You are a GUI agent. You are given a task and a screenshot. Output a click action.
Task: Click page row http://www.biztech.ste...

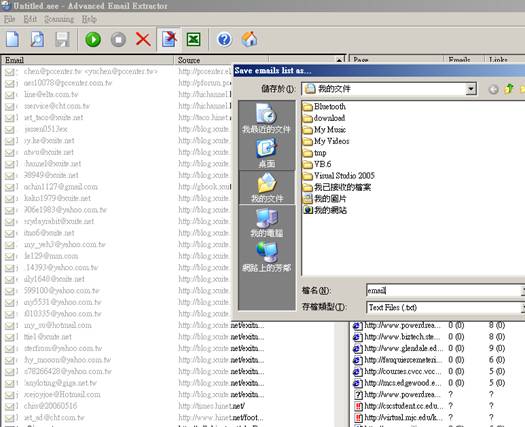pyautogui.click(x=398, y=337)
